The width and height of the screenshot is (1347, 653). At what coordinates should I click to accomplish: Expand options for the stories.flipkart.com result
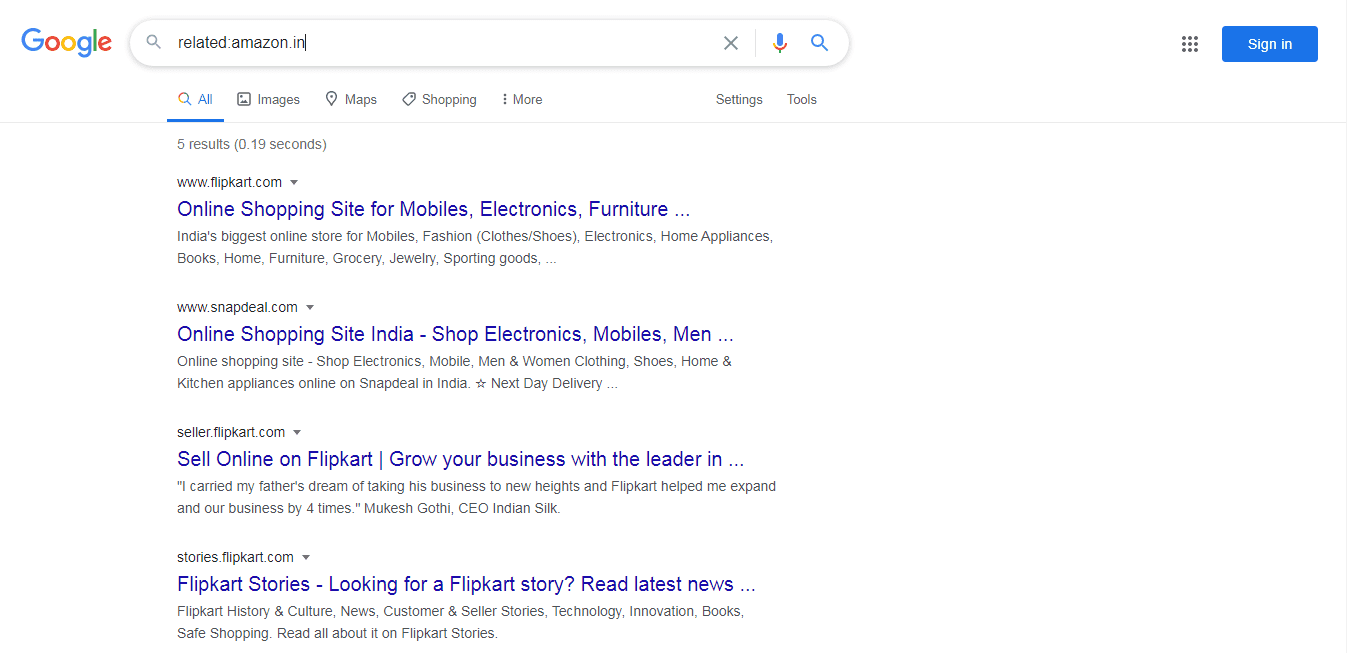tap(306, 557)
